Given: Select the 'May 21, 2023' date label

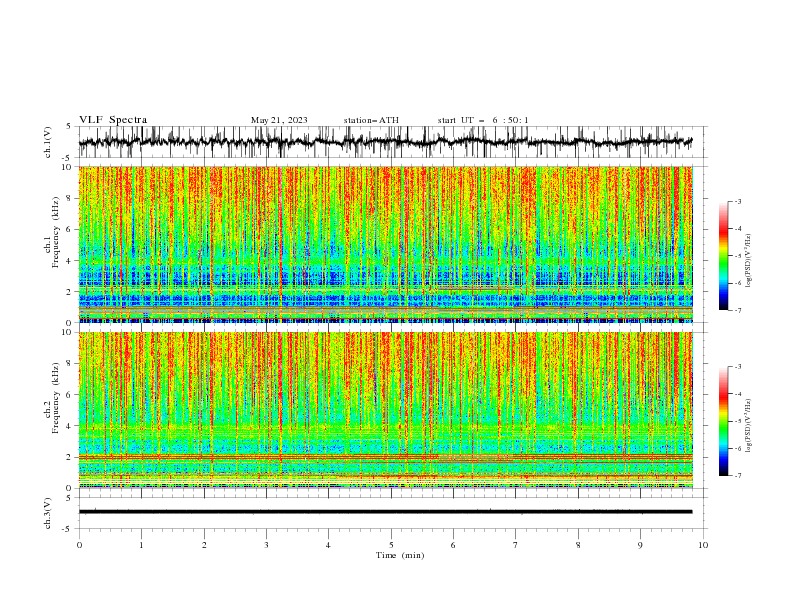Looking at the screenshot, I should [x=279, y=120].
